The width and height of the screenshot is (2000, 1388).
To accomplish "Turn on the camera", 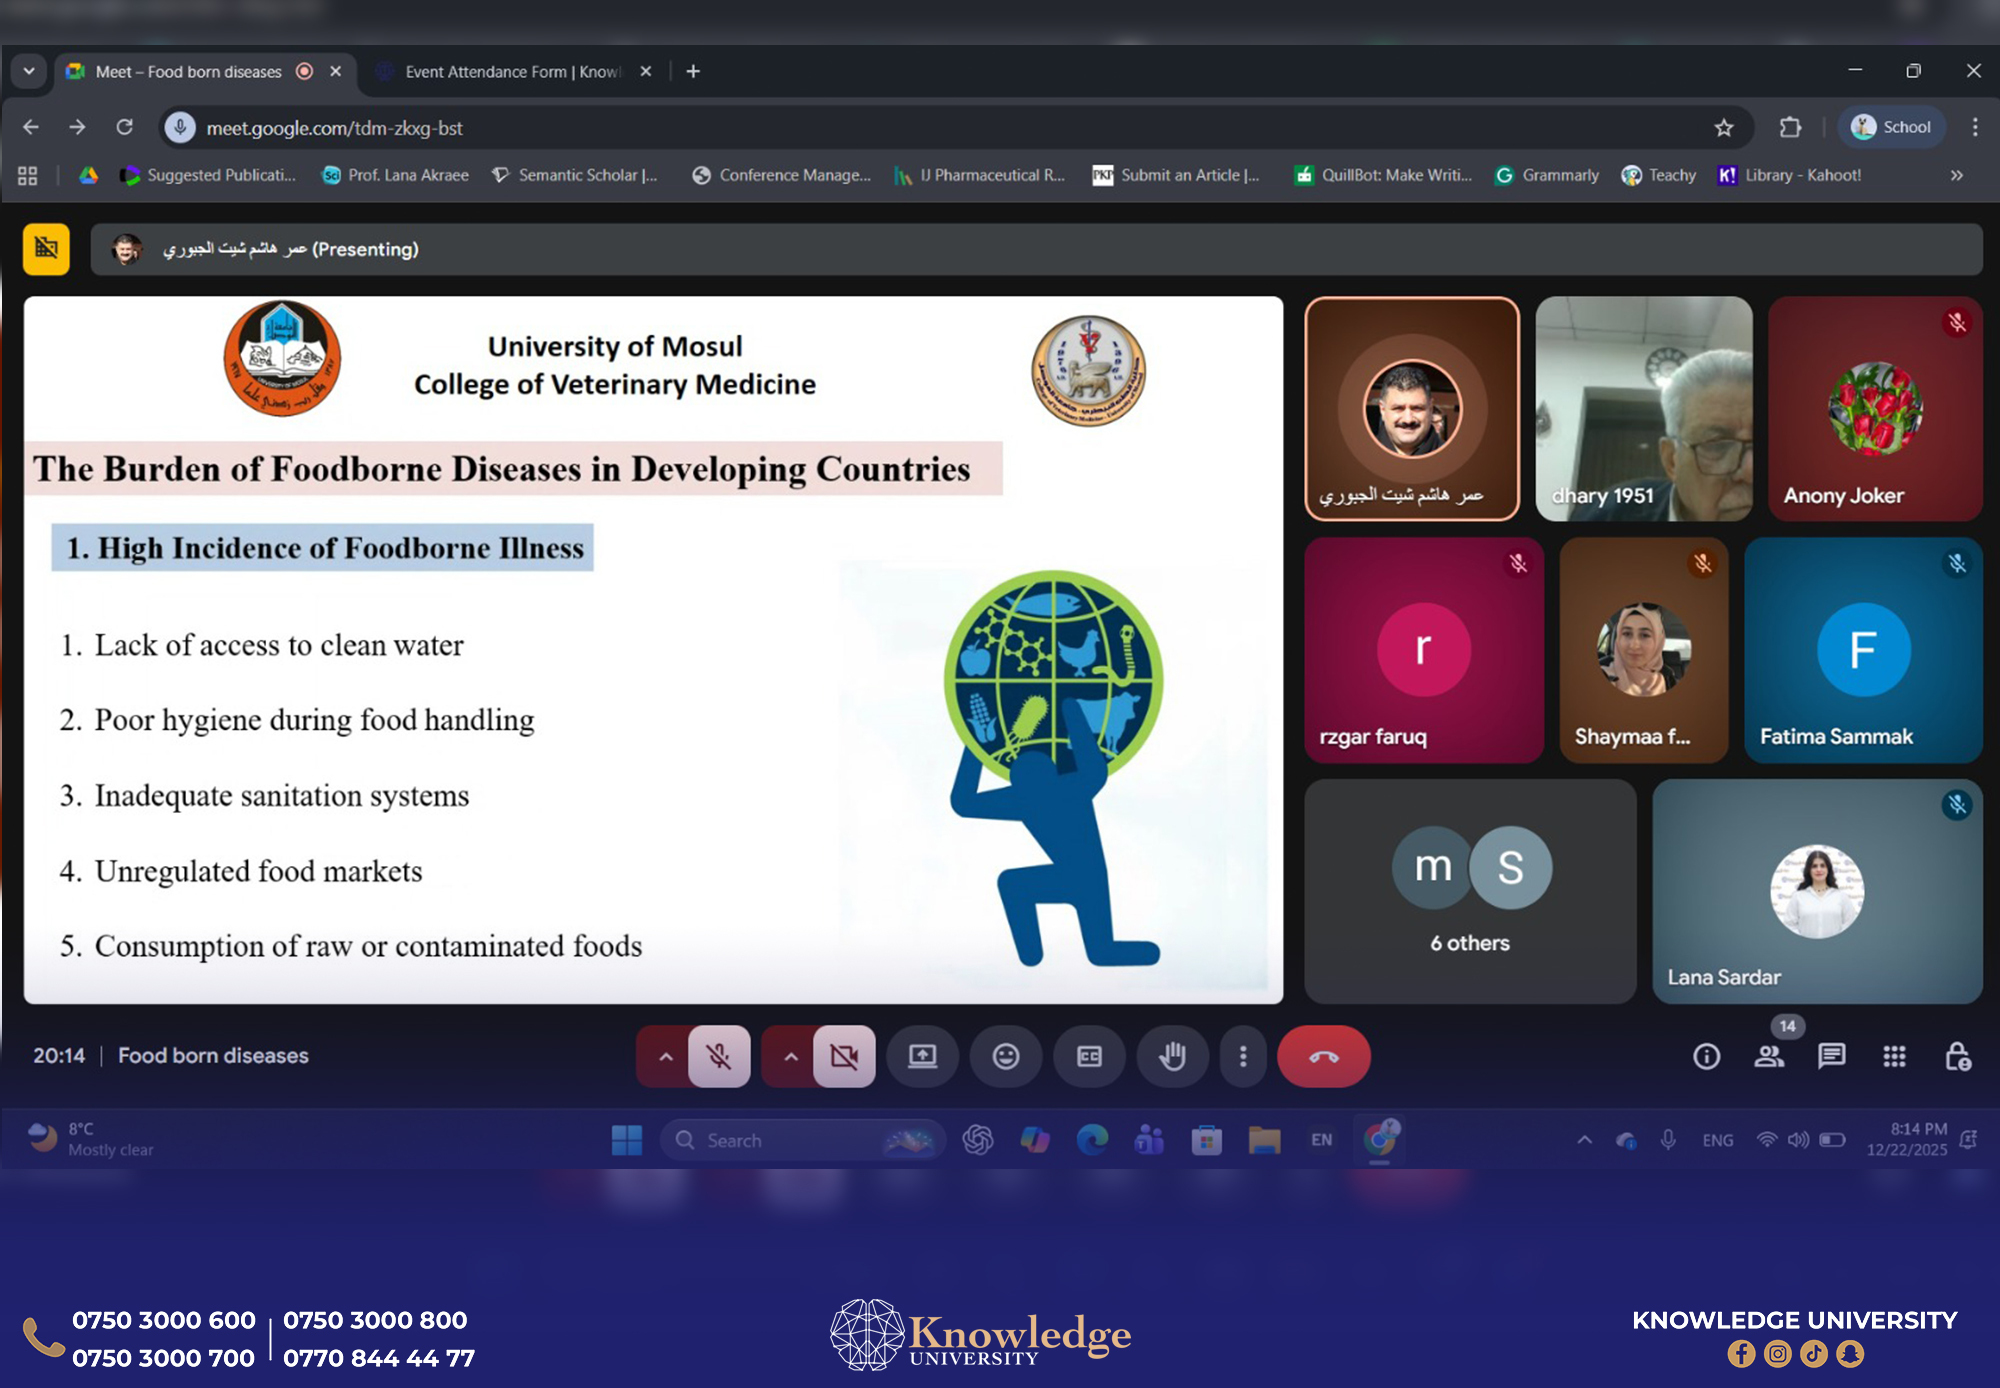I will tap(844, 1056).
